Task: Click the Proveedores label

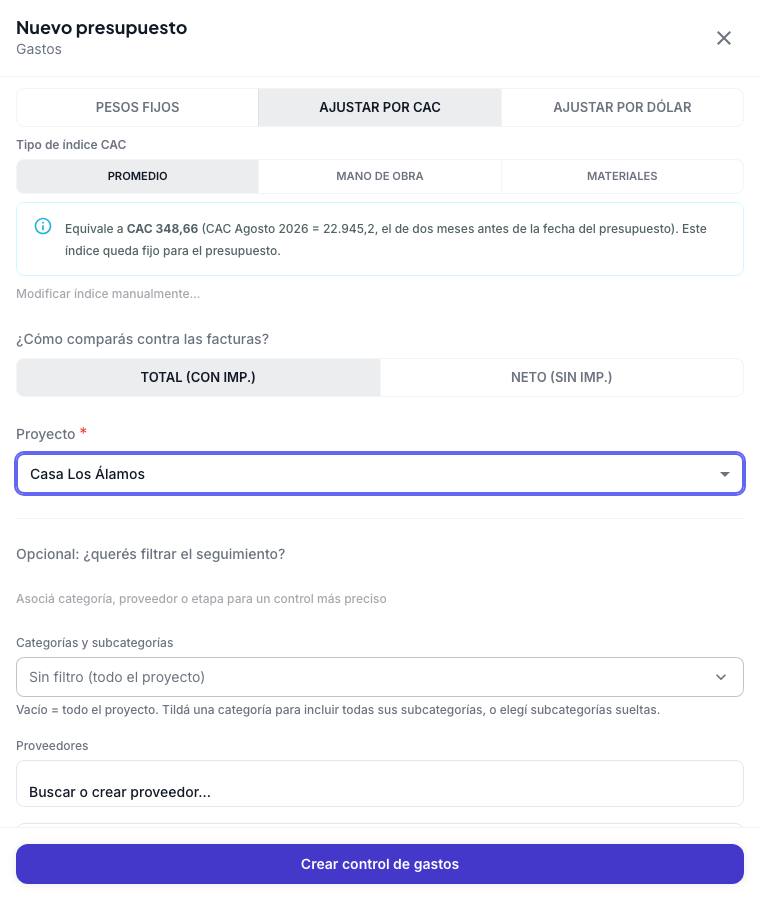Action: point(52,746)
